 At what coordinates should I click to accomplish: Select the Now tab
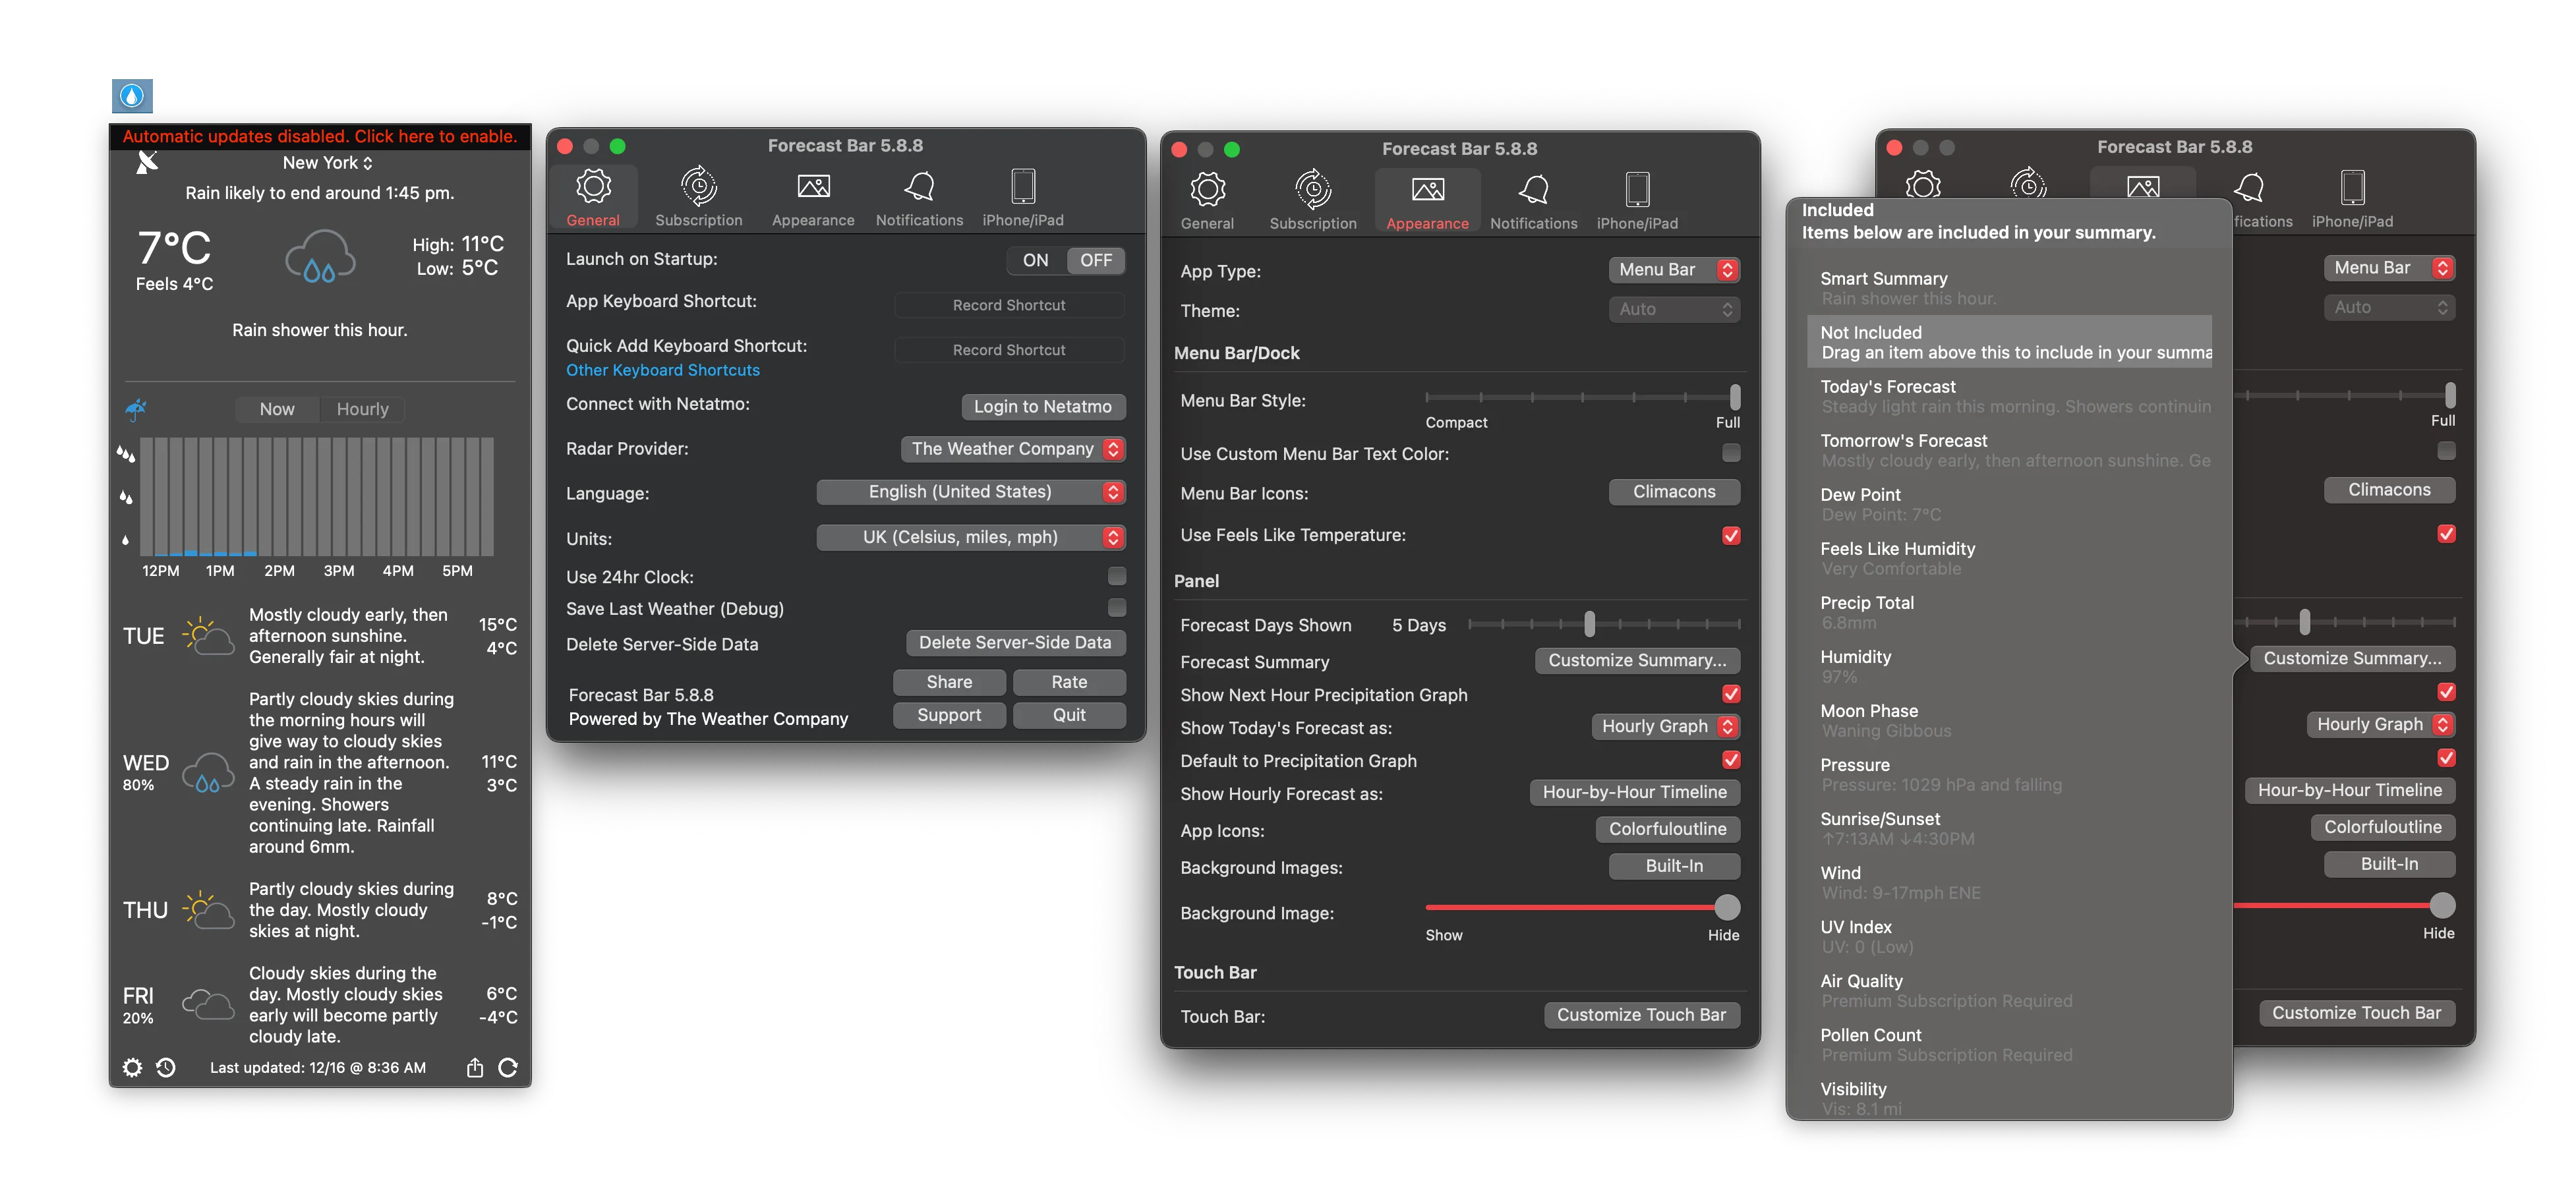[x=277, y=408]
